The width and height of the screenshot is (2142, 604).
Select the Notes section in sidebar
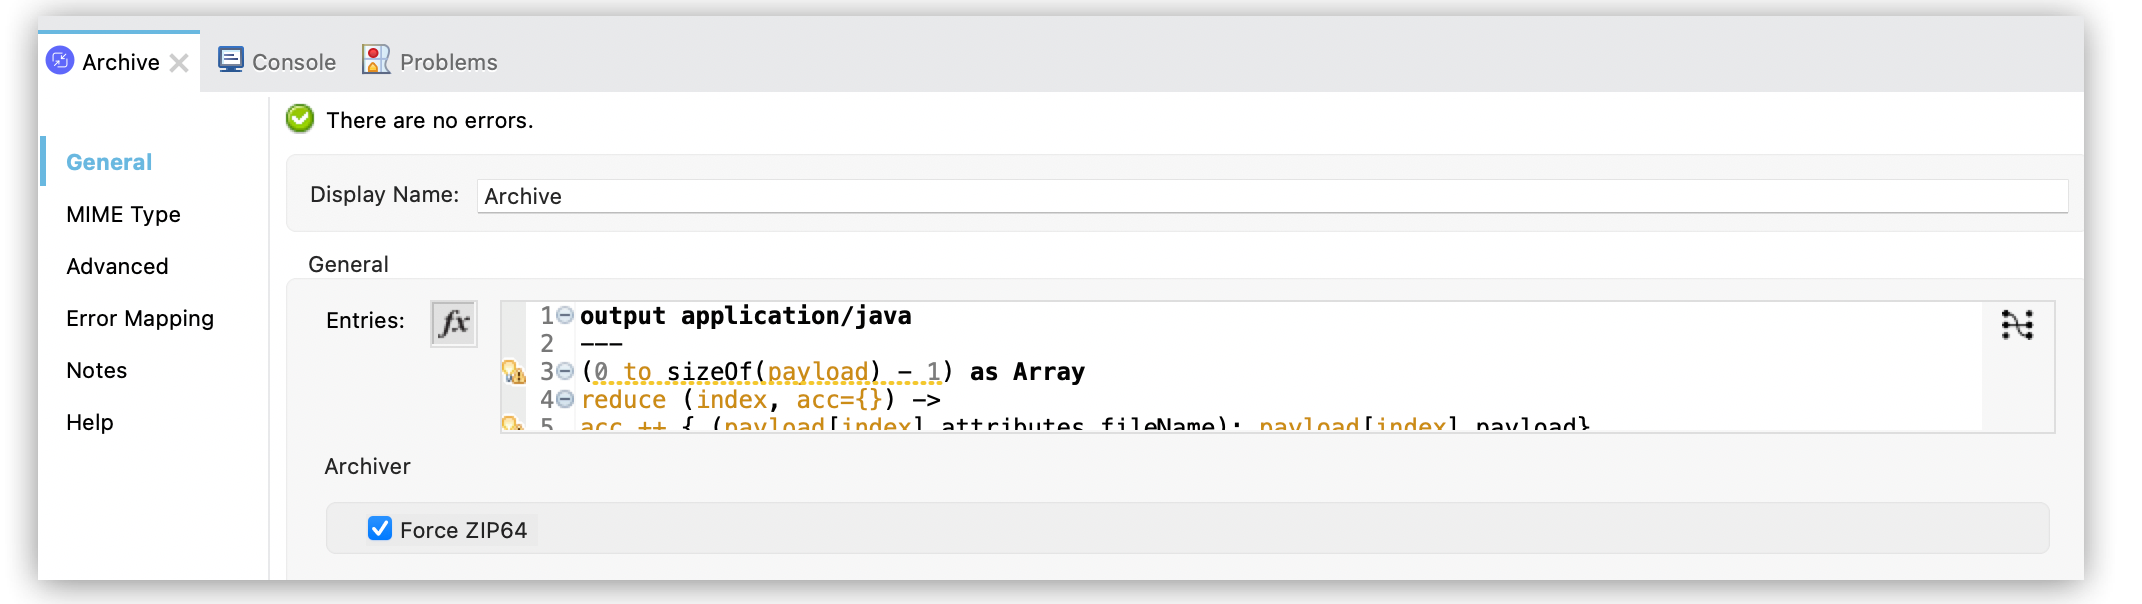click(96, 370)
